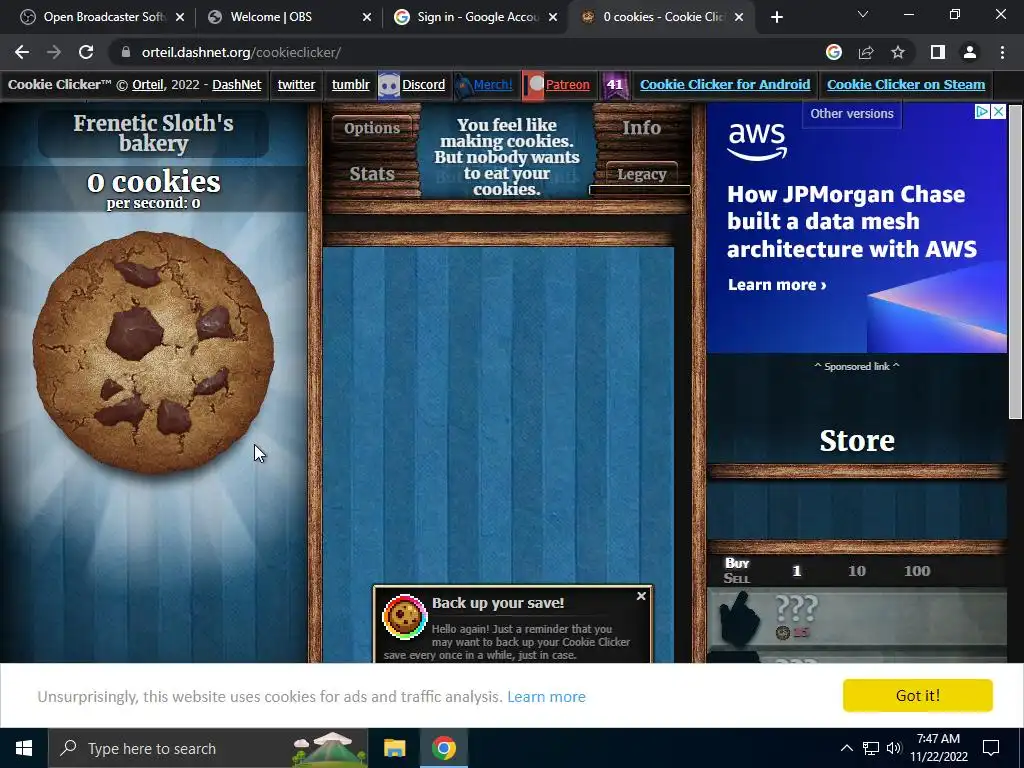The height and width of the screenshot is (768, 1024).
Task: Click the rainbow cookie icon in notification
Action: pyautogui.click(x=404, y=616)
